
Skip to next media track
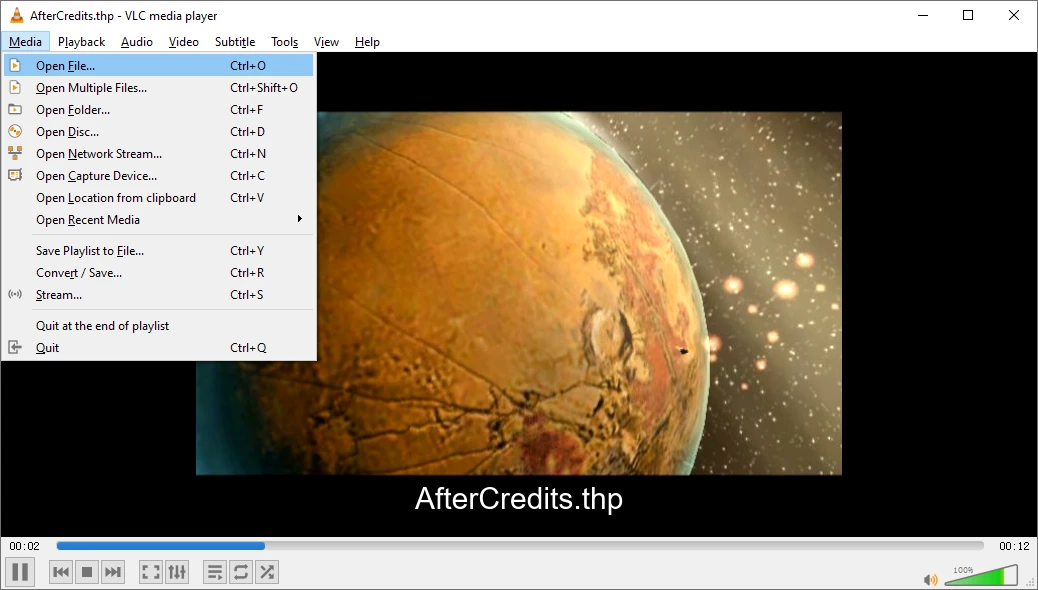pos(113,572)
